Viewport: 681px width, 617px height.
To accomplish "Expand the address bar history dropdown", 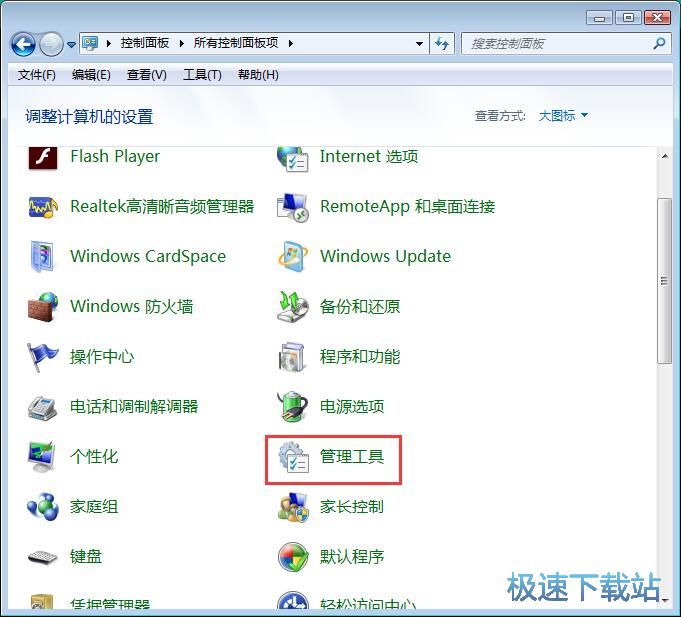I will (x=419, y=43).
